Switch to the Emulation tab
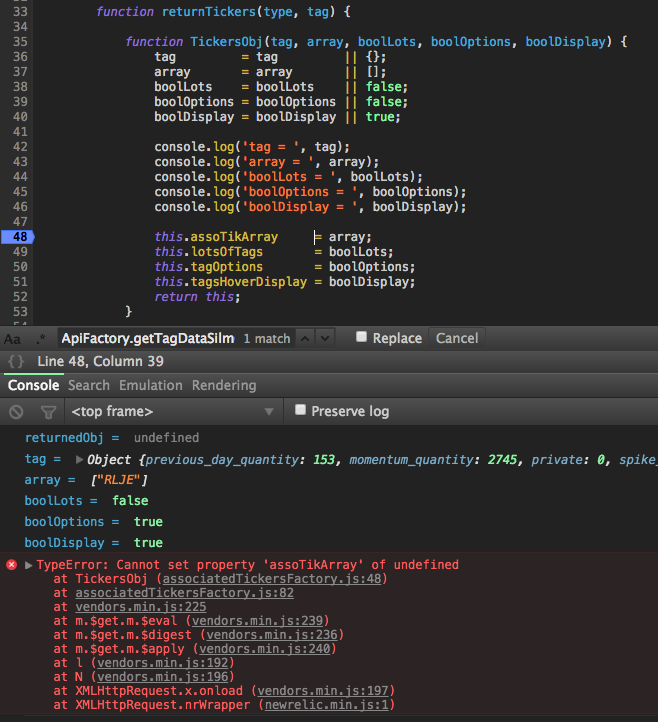The height and width of the screenshot is (722, 658). [151, 385]
